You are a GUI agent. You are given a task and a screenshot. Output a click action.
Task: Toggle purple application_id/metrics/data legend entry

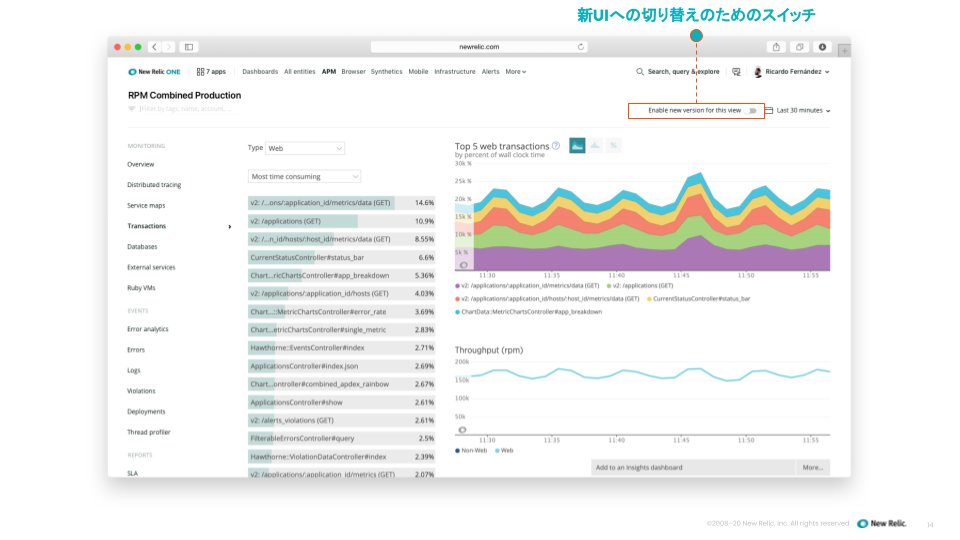527,286
